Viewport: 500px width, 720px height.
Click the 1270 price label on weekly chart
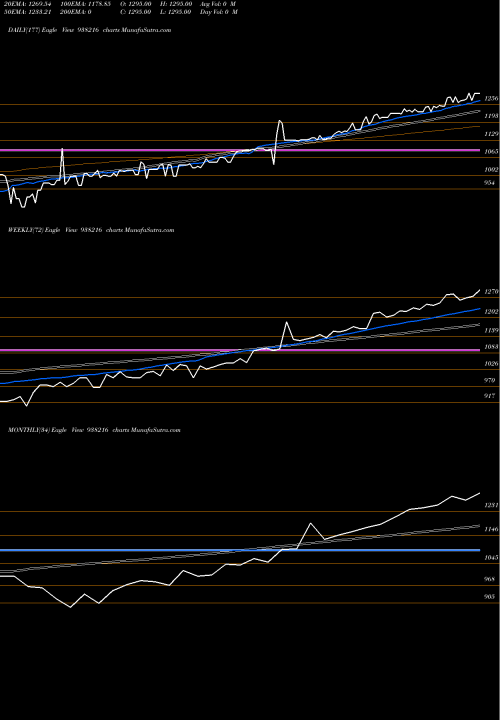[x=492, y=292]
